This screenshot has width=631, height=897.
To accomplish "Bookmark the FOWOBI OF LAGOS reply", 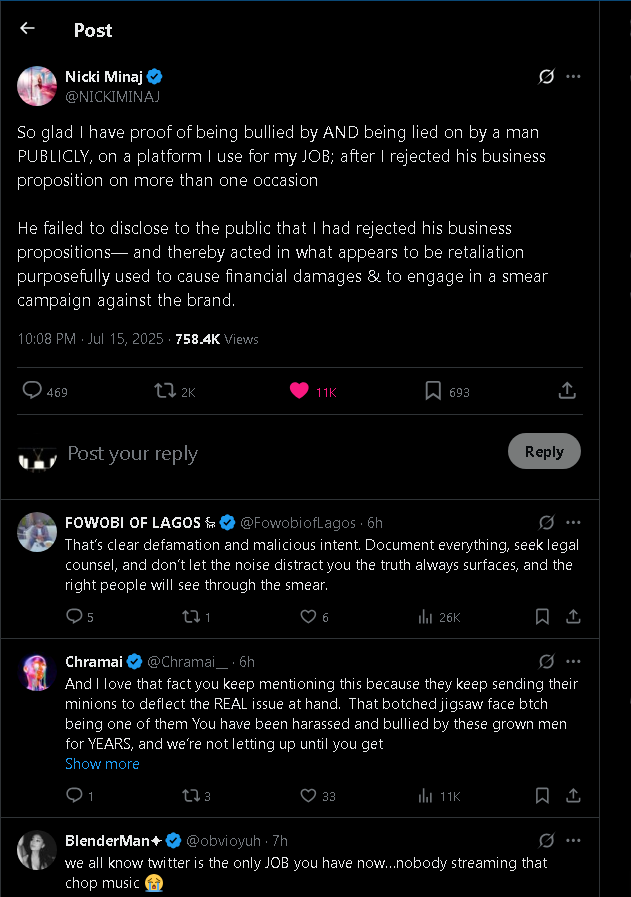I will (x=541, y=617).
